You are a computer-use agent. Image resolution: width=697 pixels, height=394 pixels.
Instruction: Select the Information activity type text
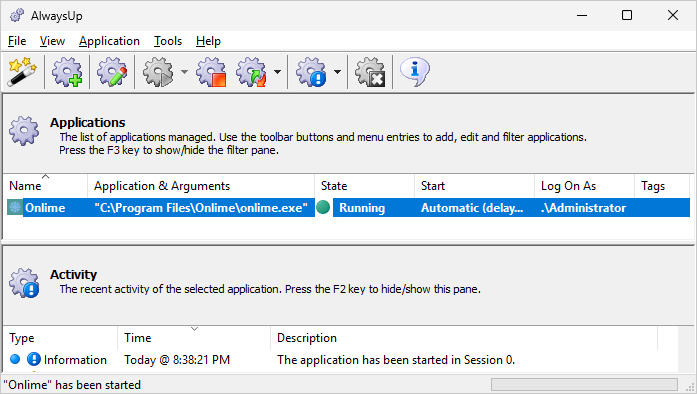(75, 360)
